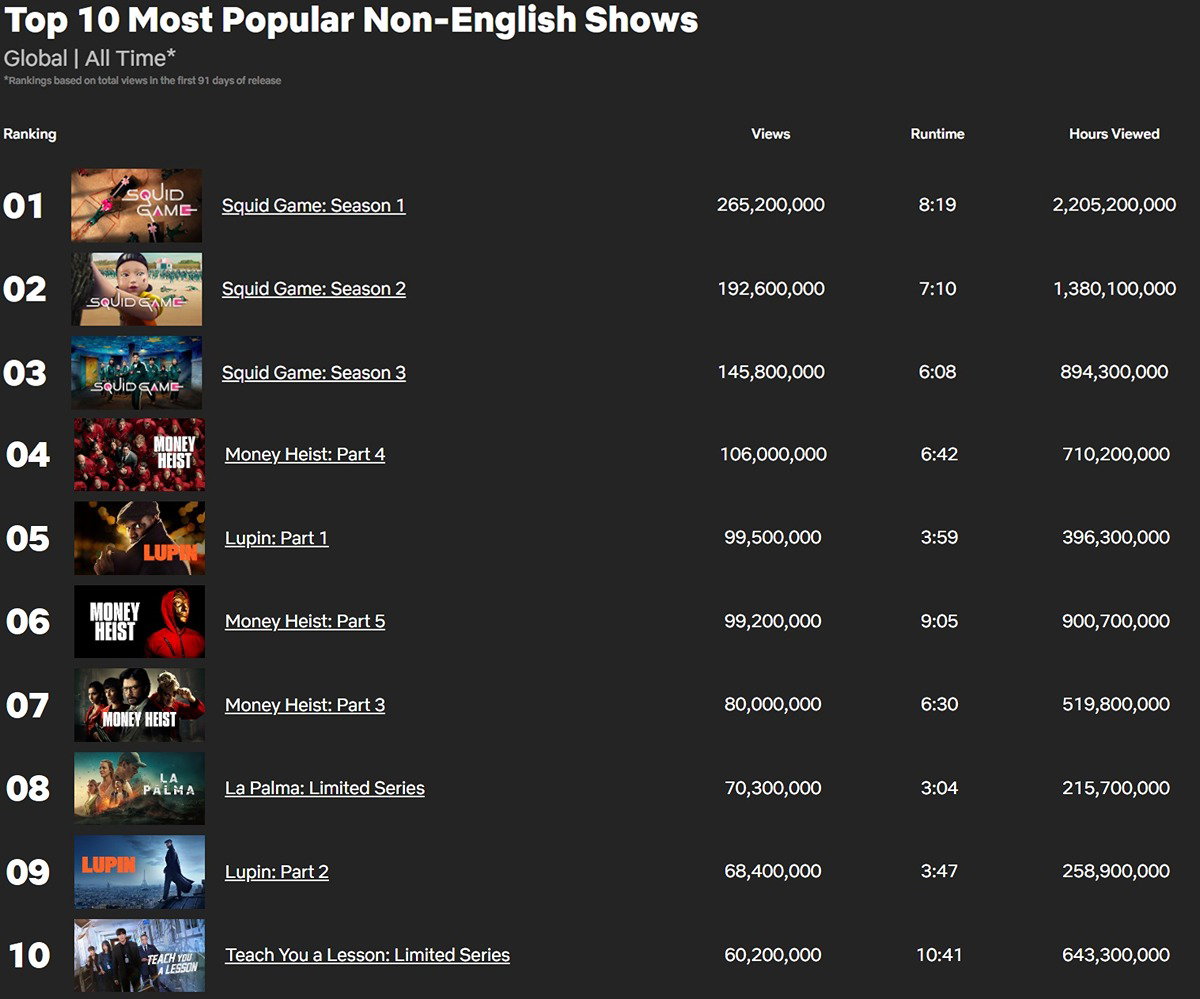This screenshot has height=999, width=1200.
Task: Open Teach You a Lesson: Limited Series link
Action: pyautogui.click(x=368, y=955)
